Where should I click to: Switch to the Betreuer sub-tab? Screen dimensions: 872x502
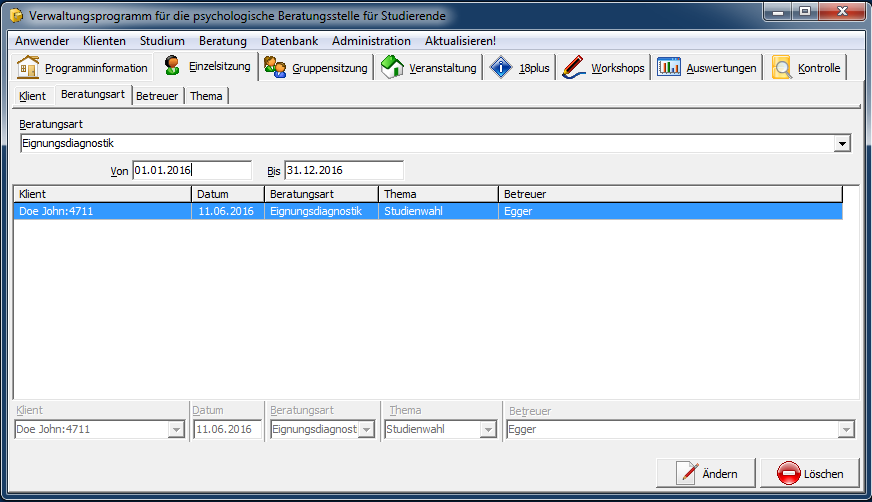click(157, 96)
